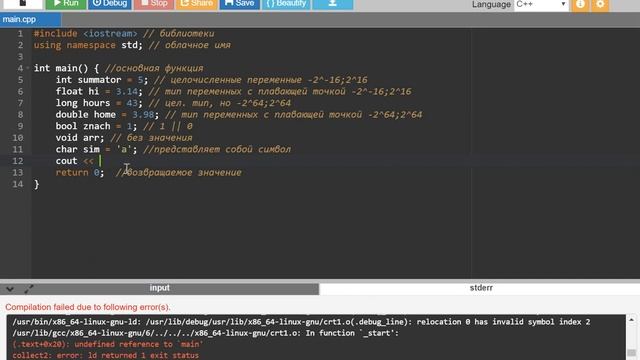Click 'bool znach' declaration text

pos(83,126)
